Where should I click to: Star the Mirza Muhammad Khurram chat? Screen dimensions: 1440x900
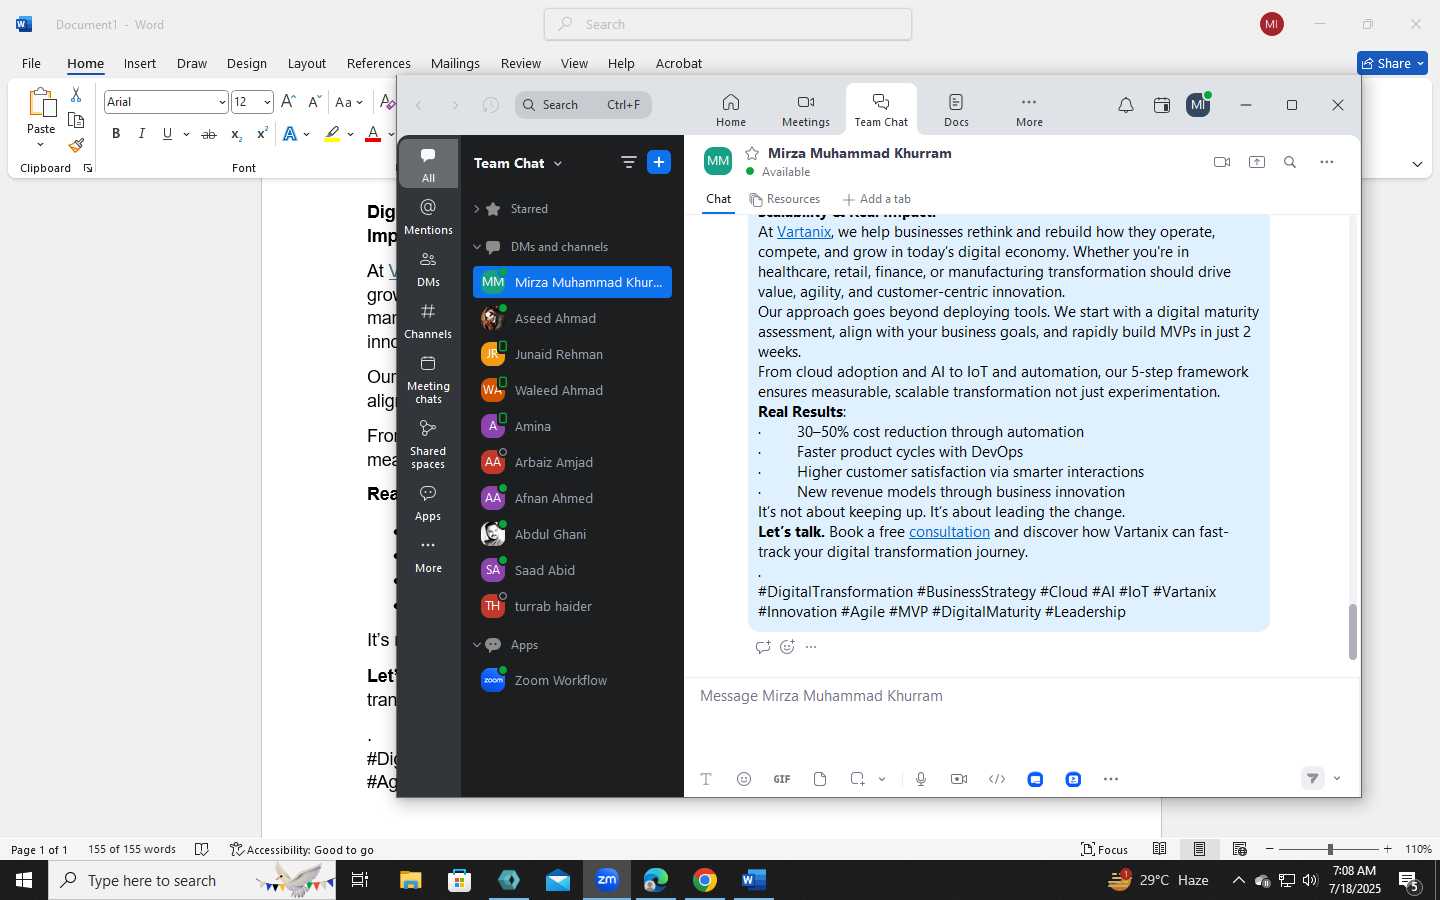pyautogui.click(x=752, y=153)
